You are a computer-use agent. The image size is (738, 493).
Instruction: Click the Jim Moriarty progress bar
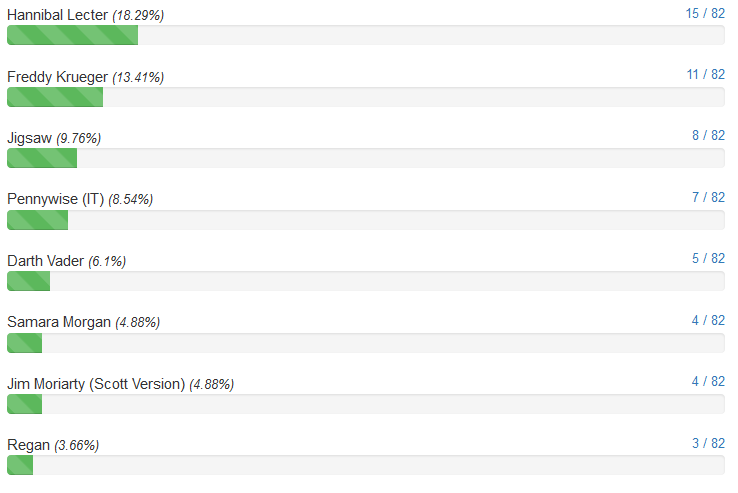366,404
